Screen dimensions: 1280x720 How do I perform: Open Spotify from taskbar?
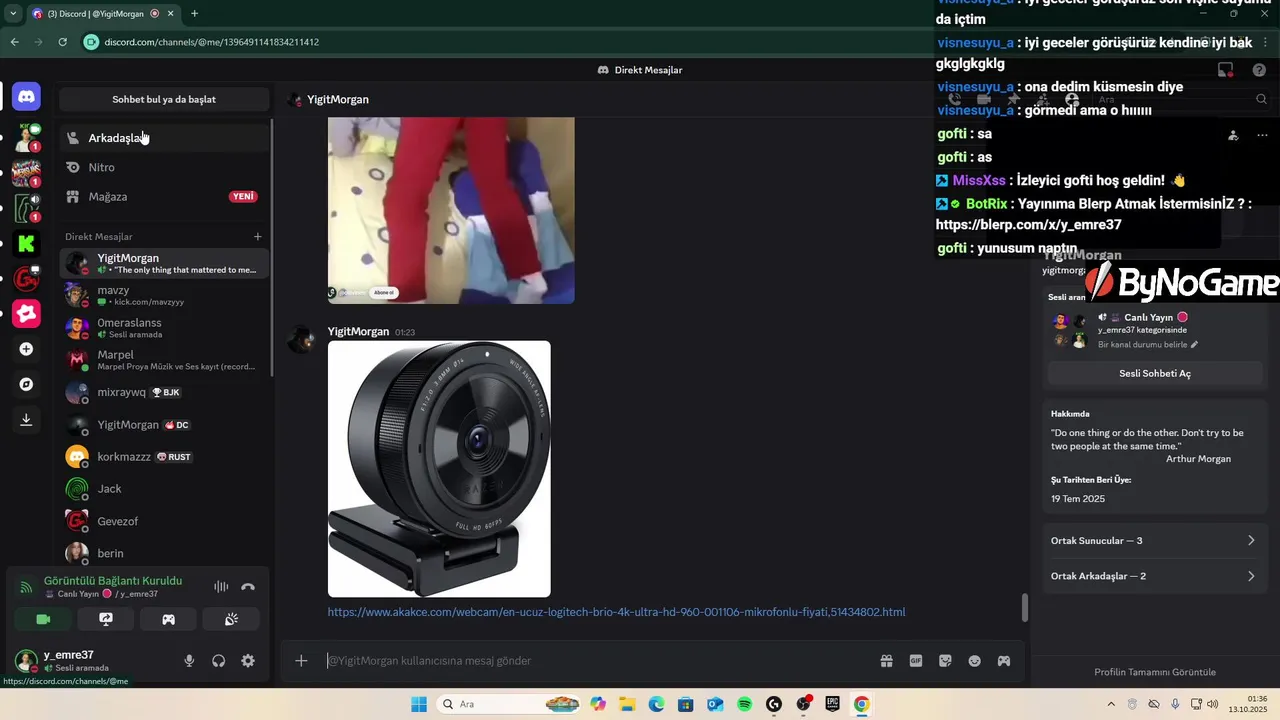click(745, 704)
